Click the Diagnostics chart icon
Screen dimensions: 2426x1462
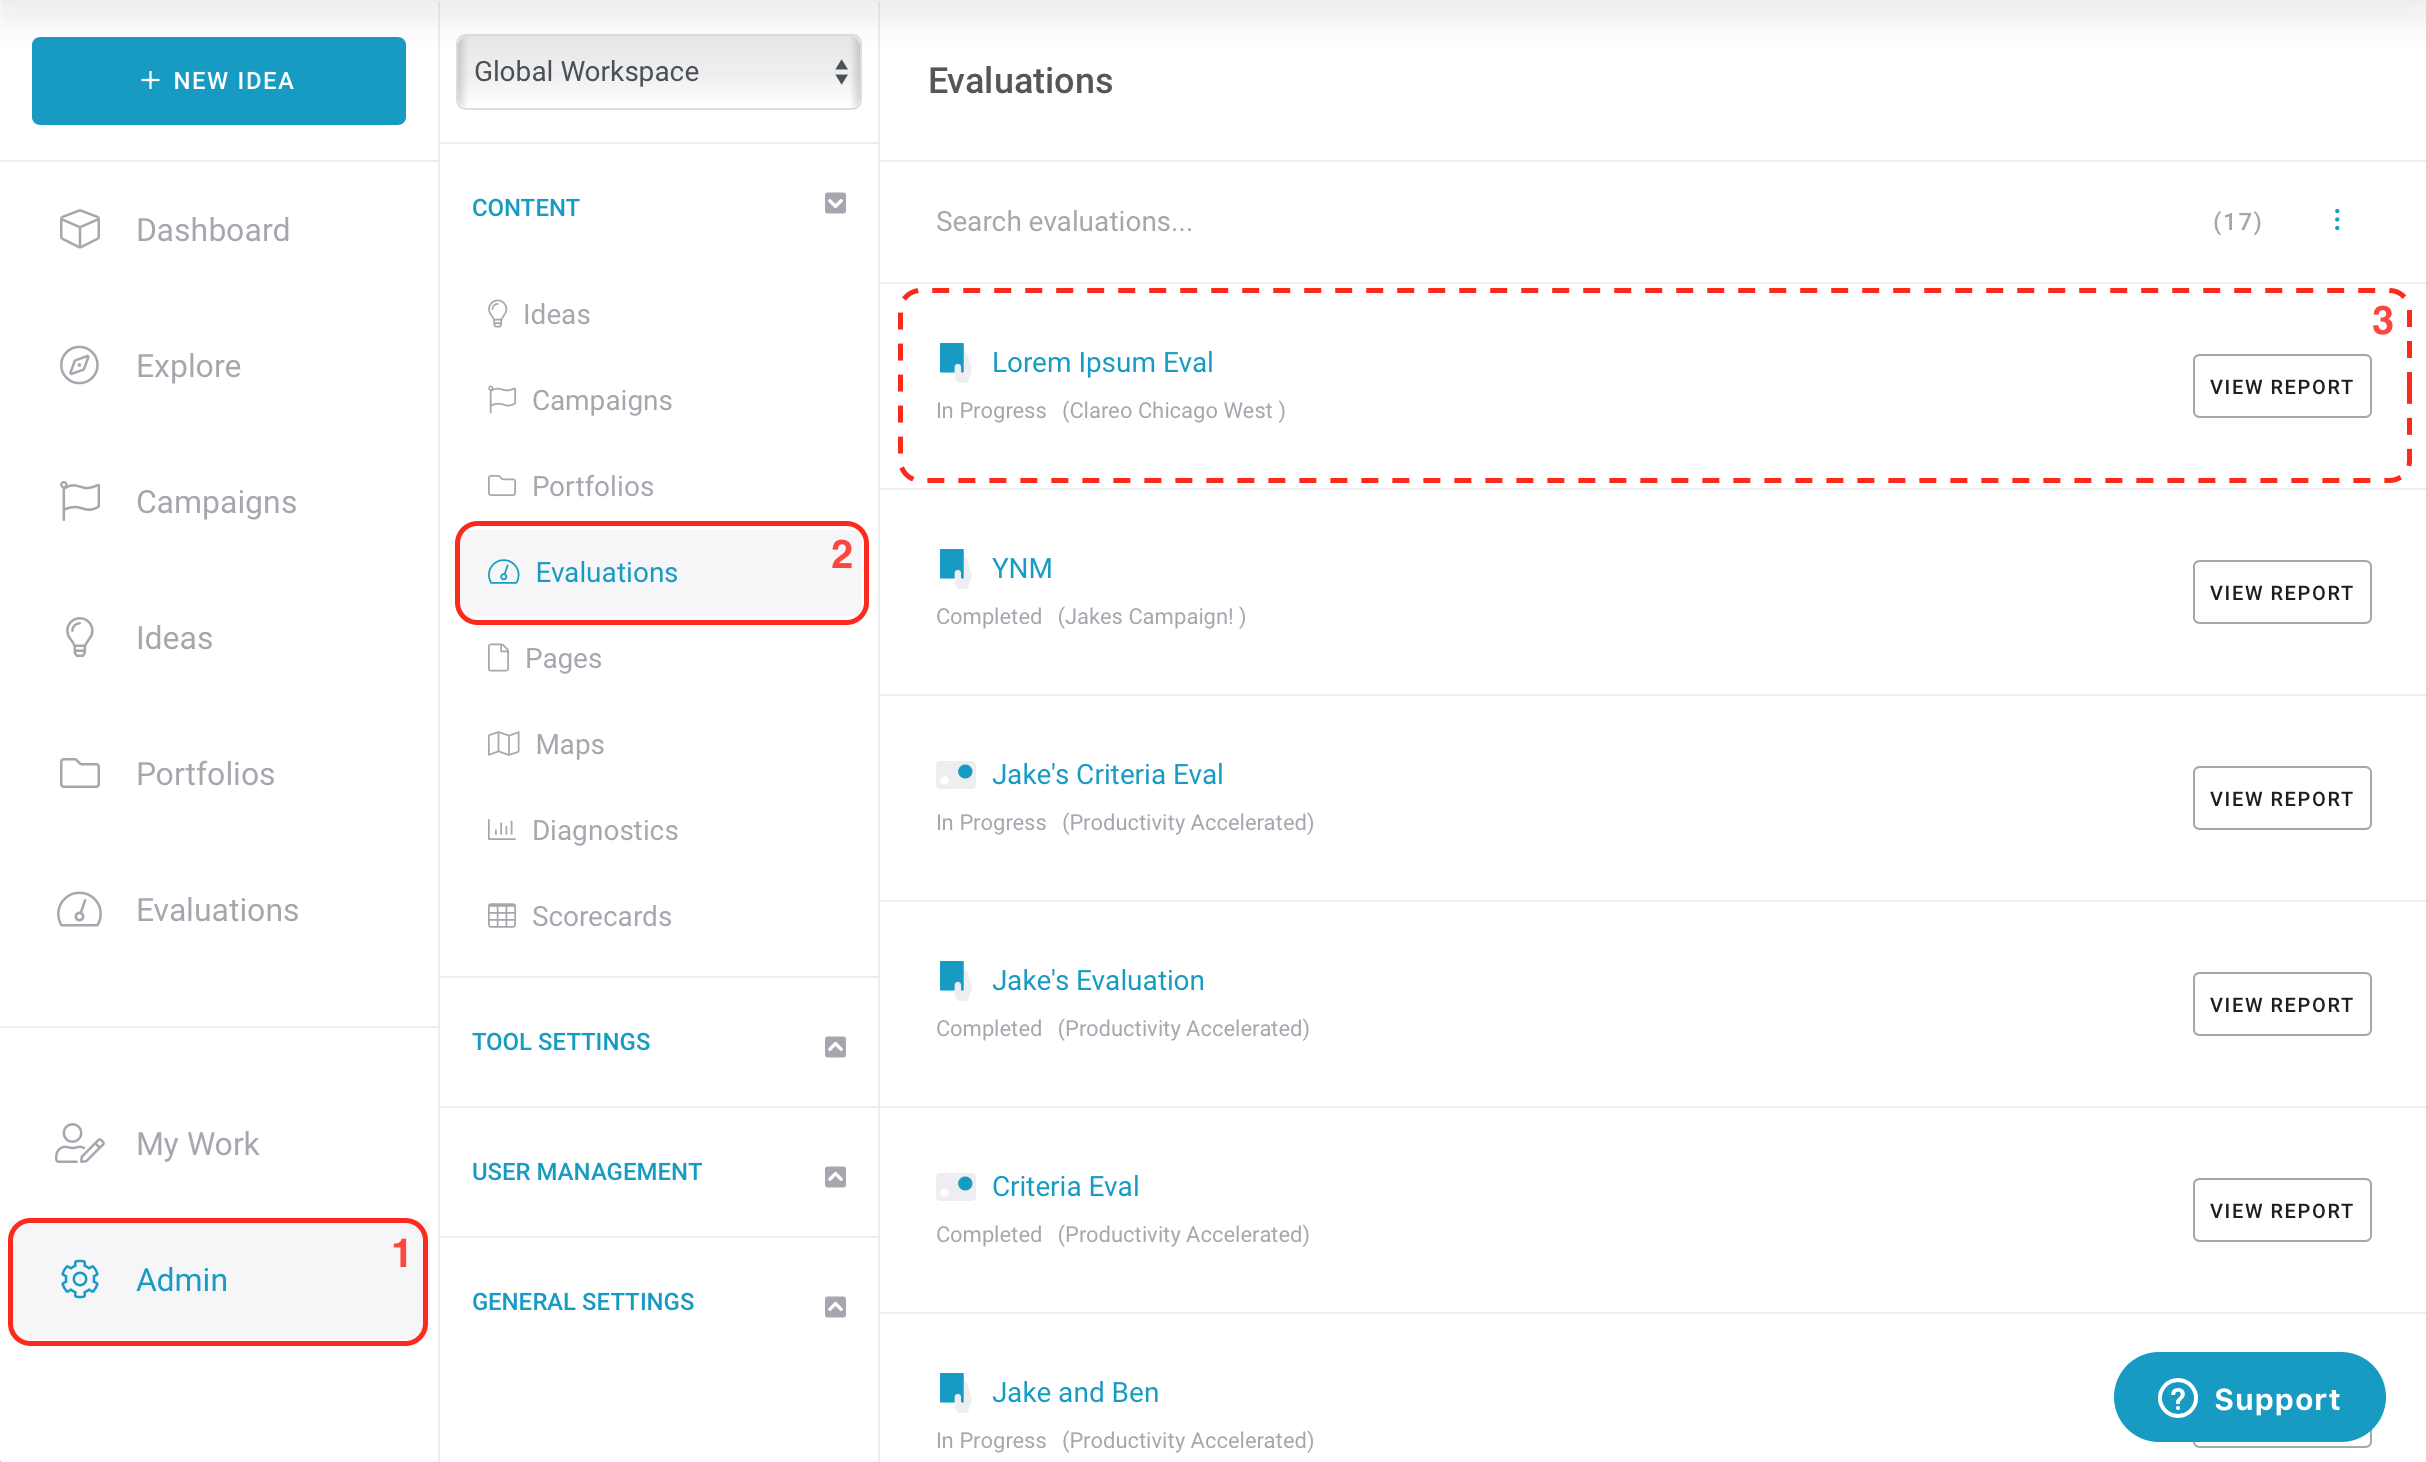pos(501,830)
